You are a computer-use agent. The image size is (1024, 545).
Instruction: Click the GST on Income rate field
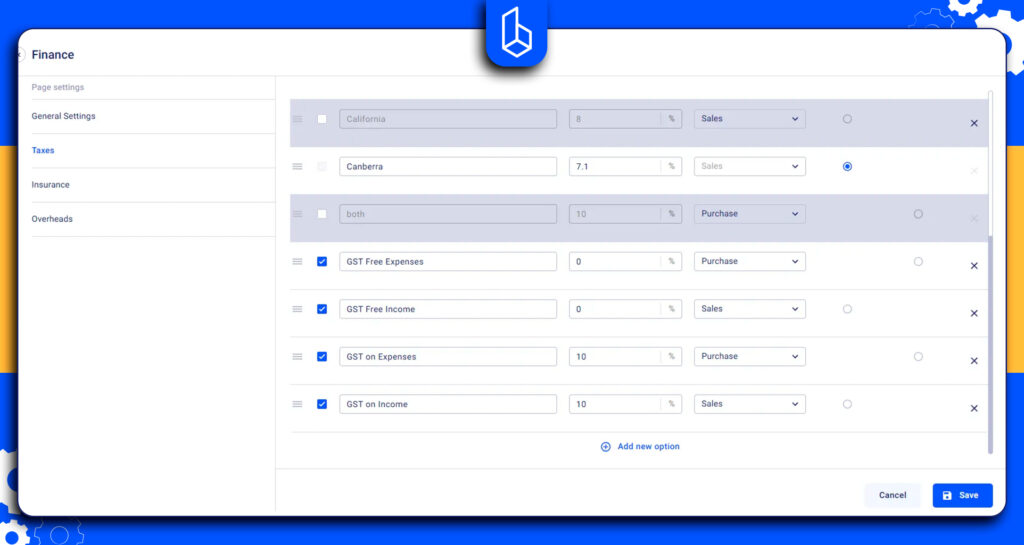[625, 405]
